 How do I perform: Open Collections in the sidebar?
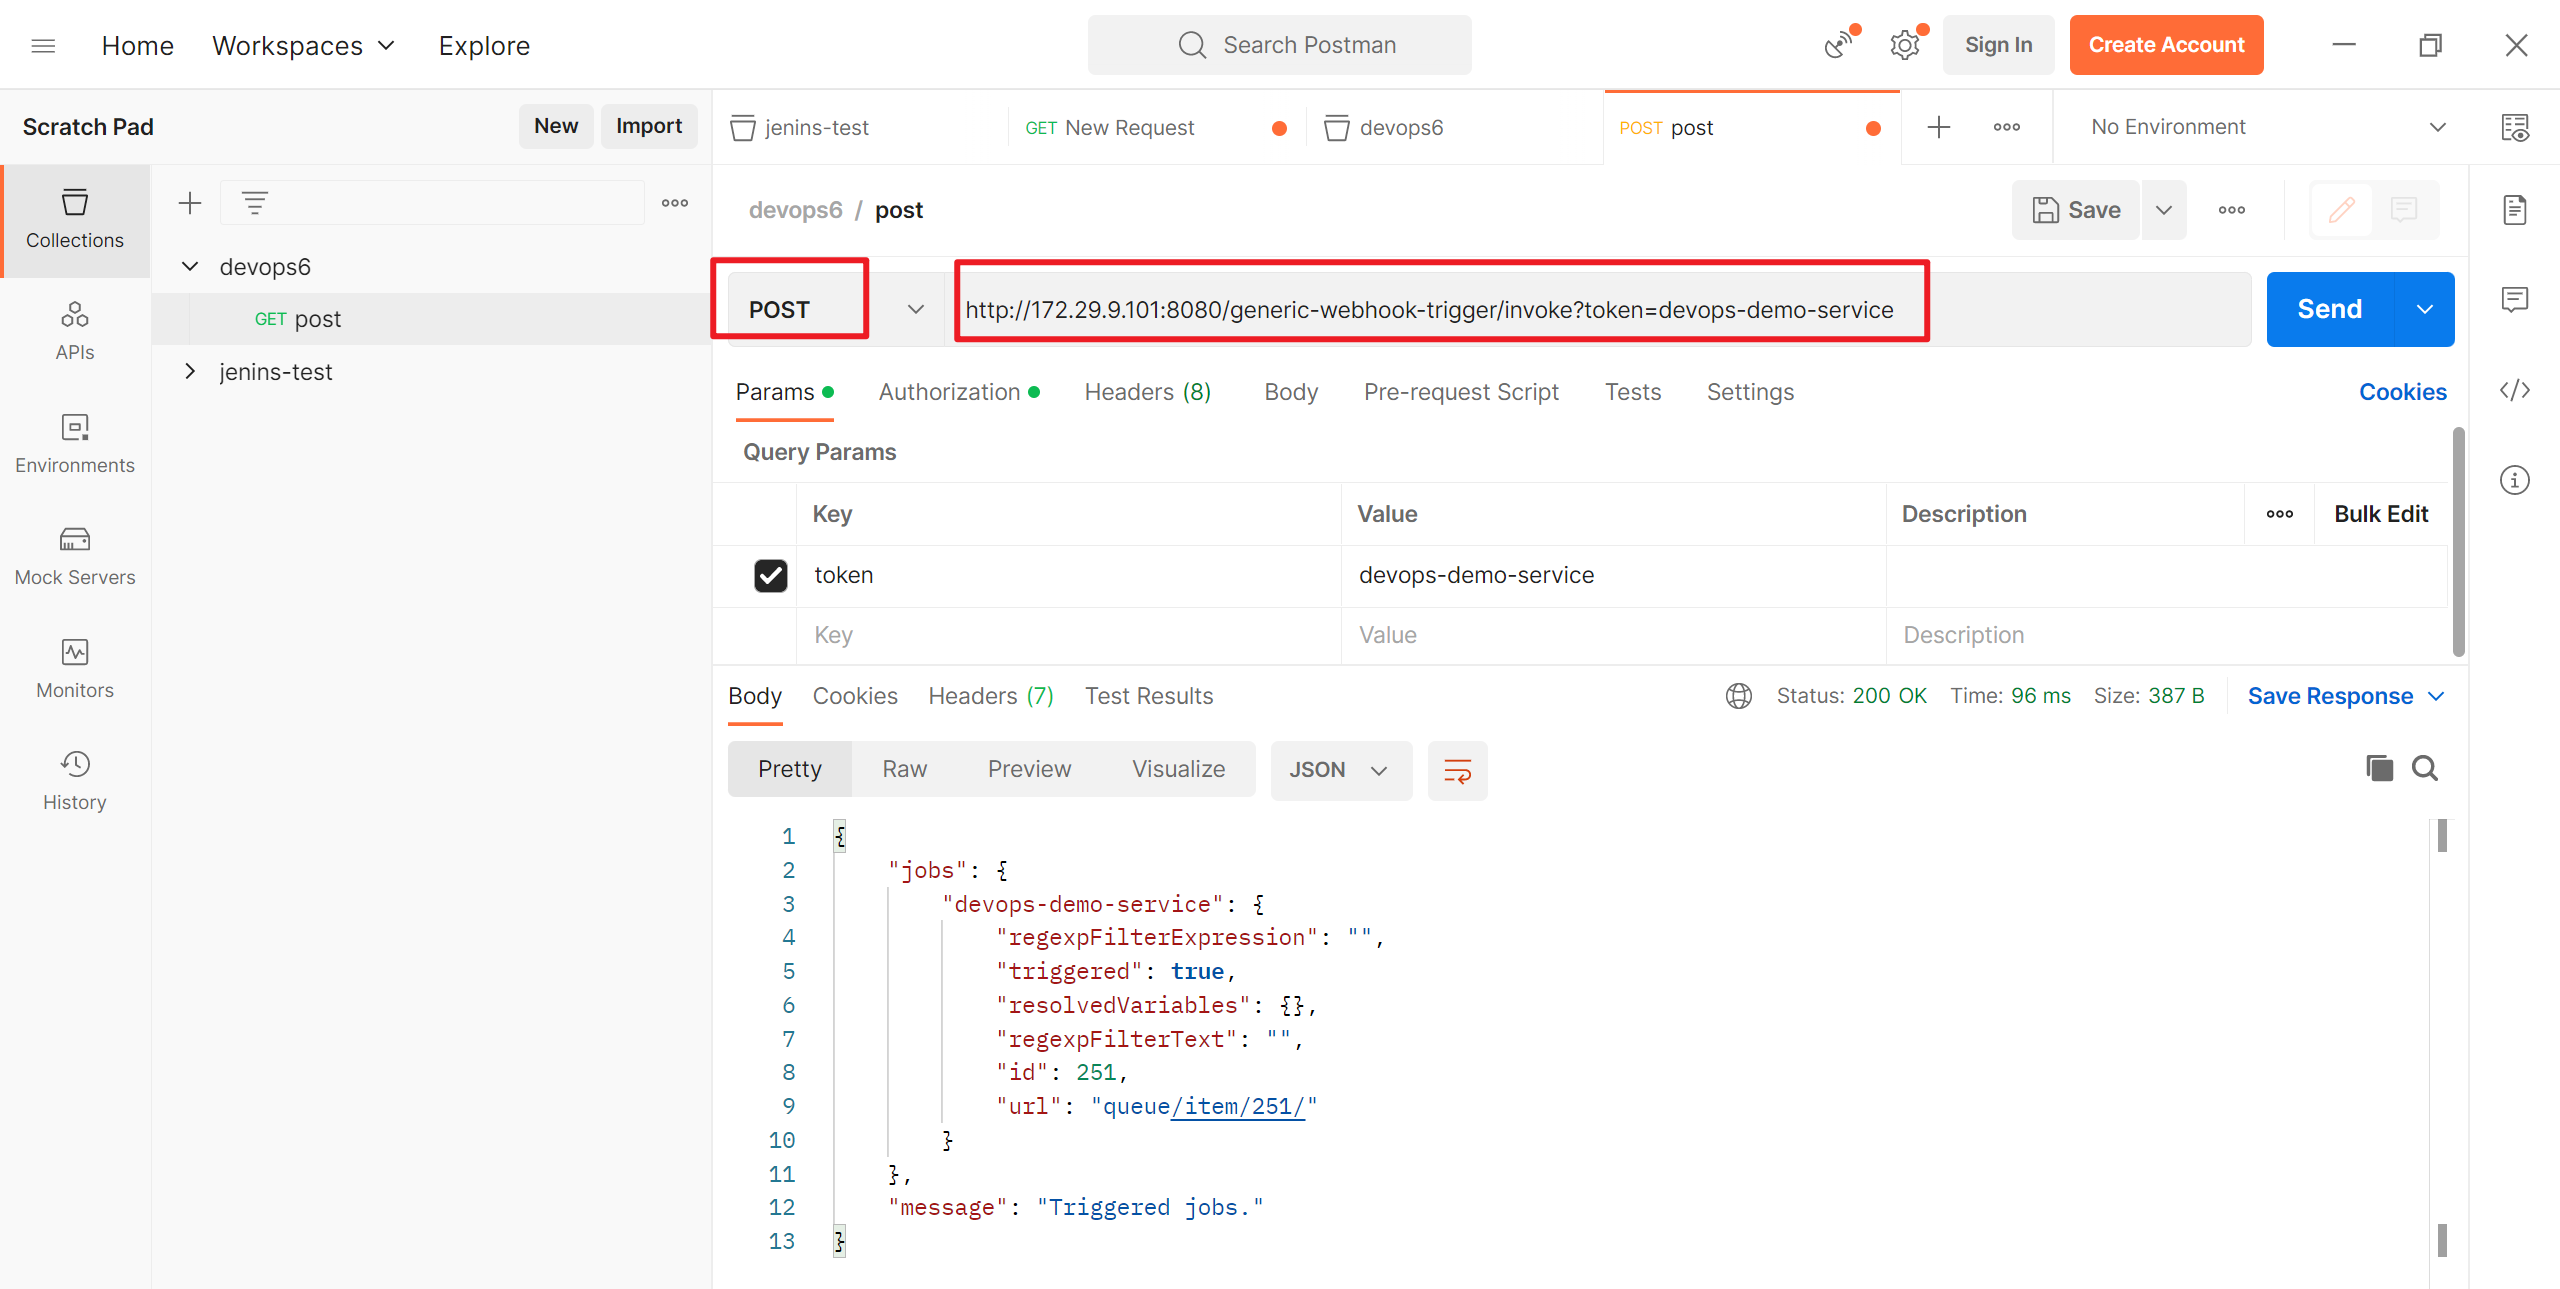pos(75,220)
